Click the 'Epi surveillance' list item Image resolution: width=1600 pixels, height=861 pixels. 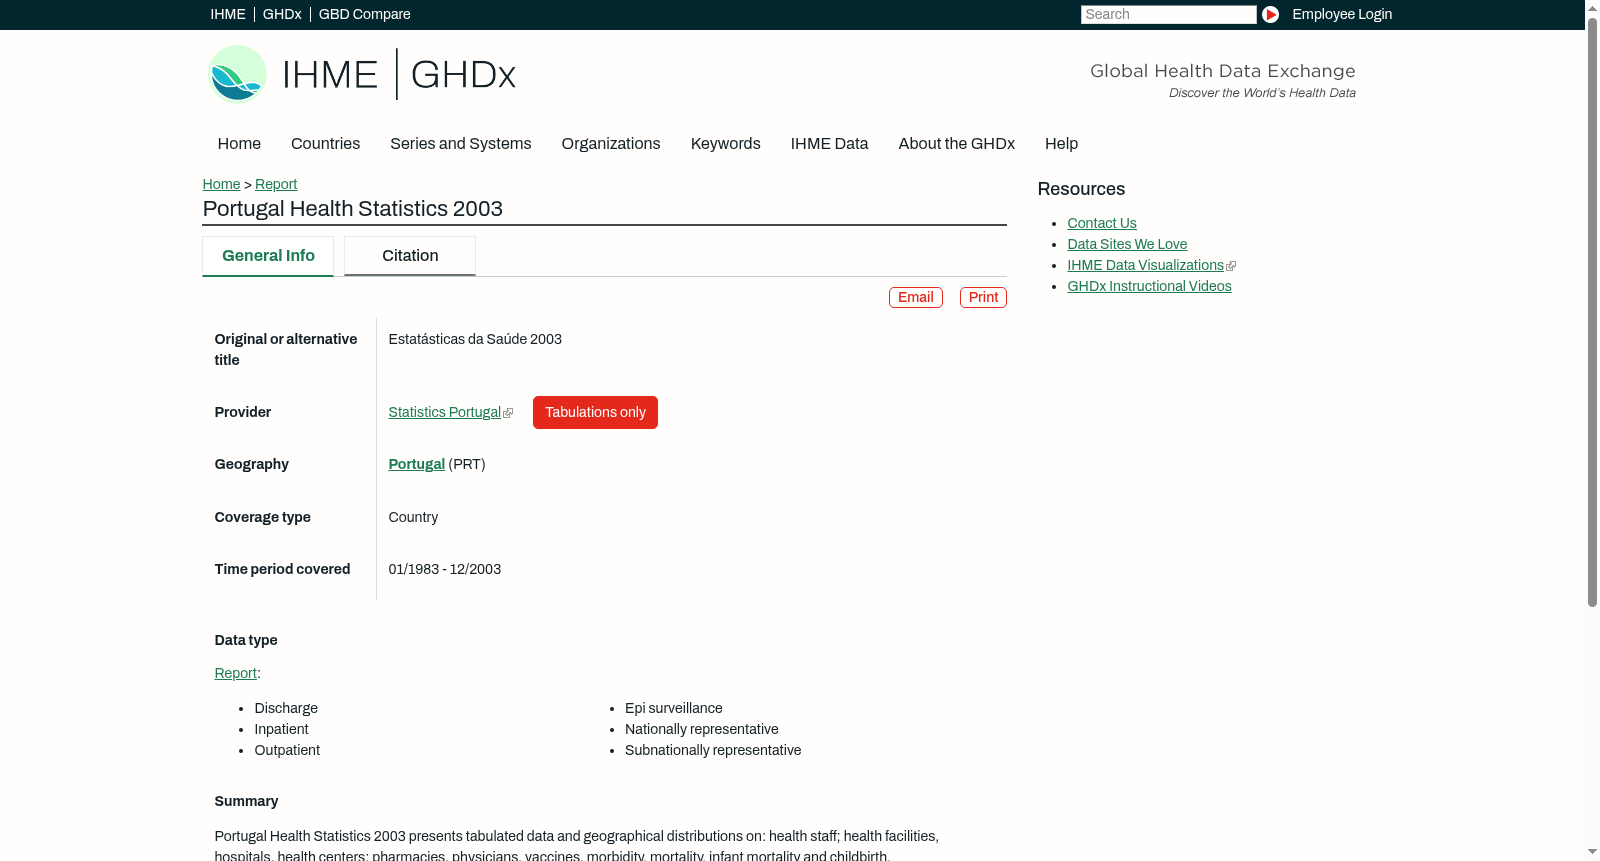(x=673, y=708)
